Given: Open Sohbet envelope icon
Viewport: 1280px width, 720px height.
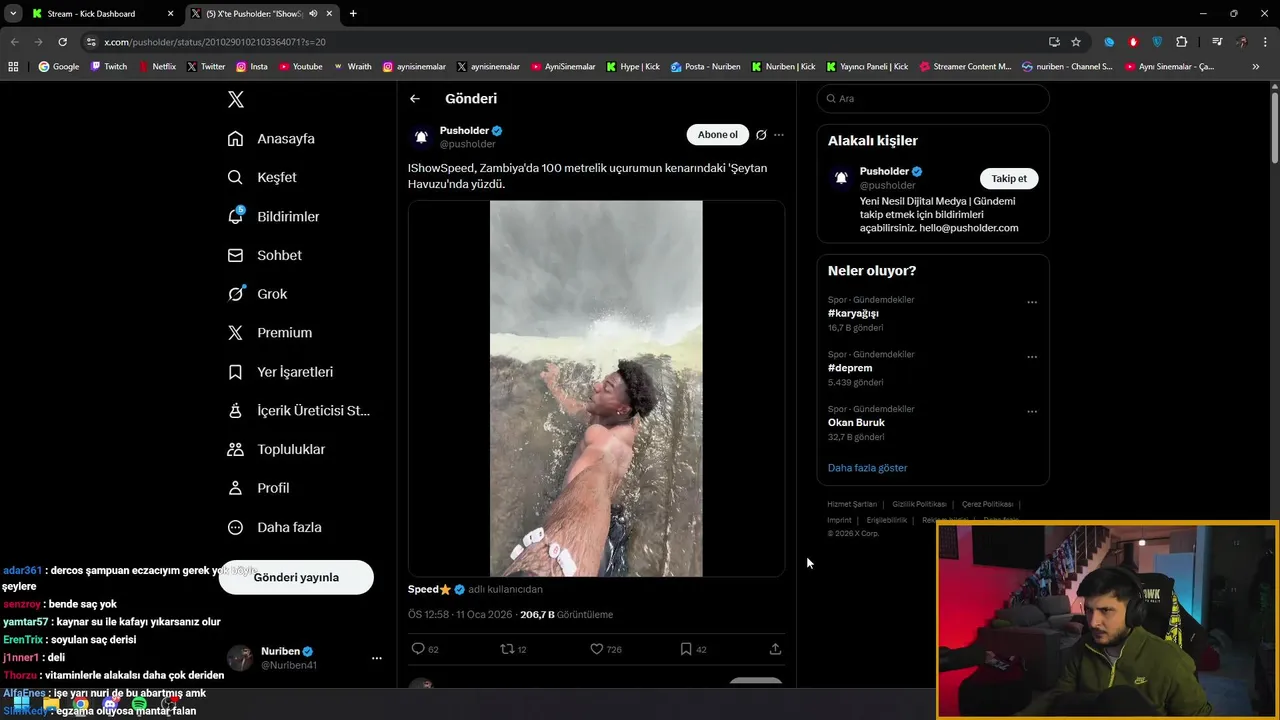Looking at the screenshot, I should 235,255.
